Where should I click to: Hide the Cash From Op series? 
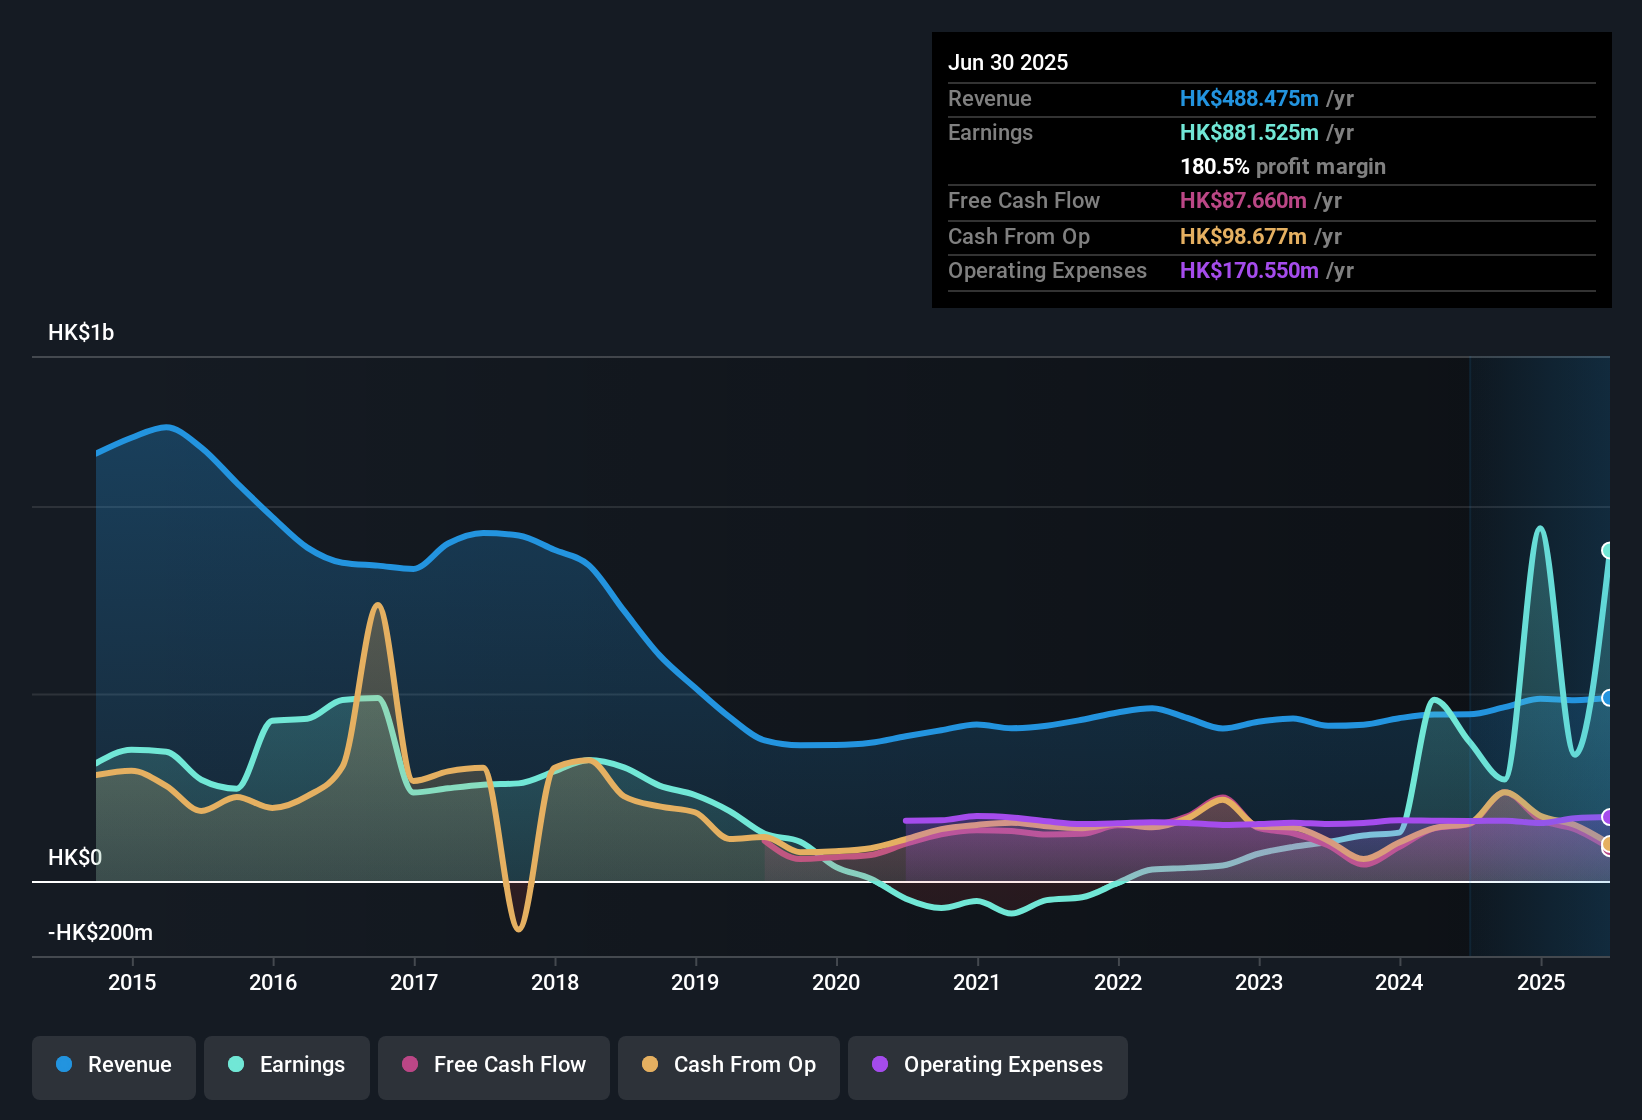(729, 1065)
